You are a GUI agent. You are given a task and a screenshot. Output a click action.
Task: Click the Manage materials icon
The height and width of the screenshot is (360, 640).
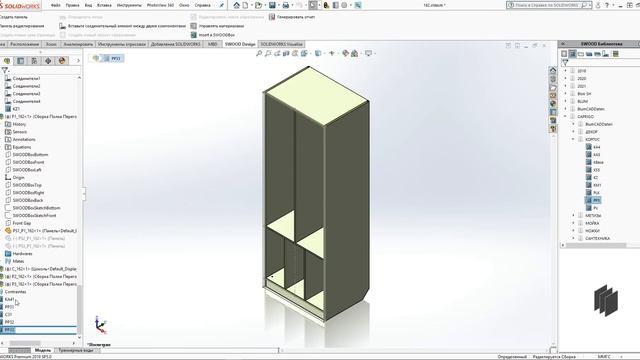pyautogui.click(x=193, y=26)
